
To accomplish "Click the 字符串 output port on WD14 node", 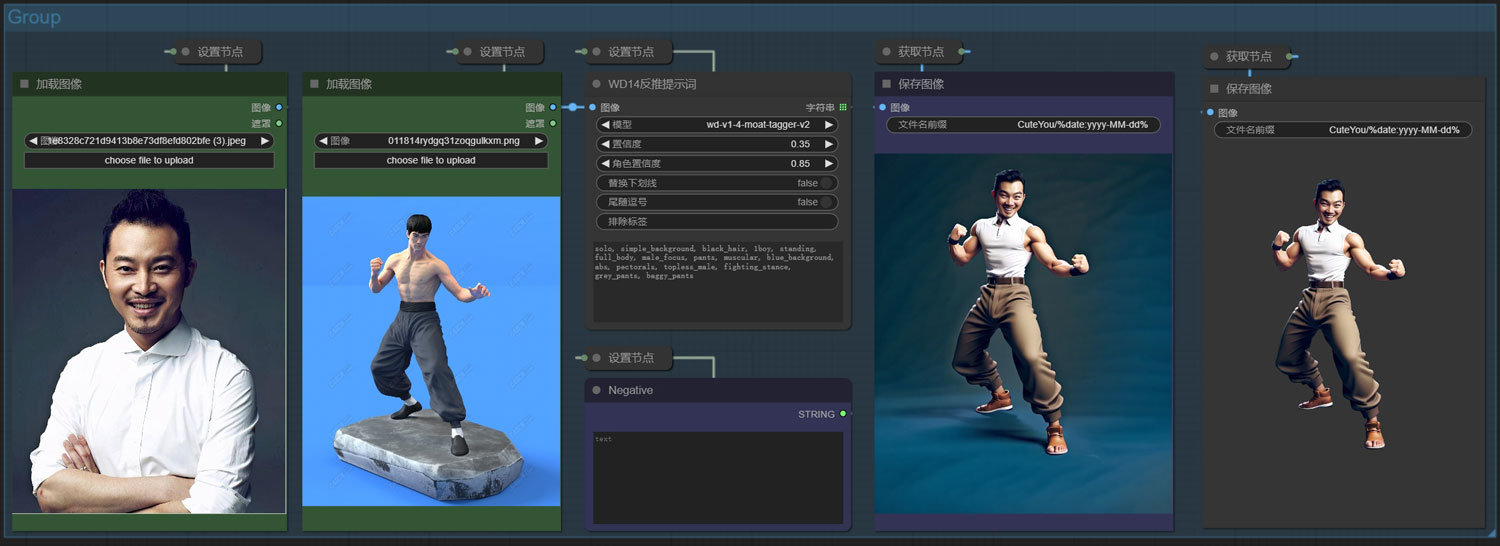I will (843, 108).
